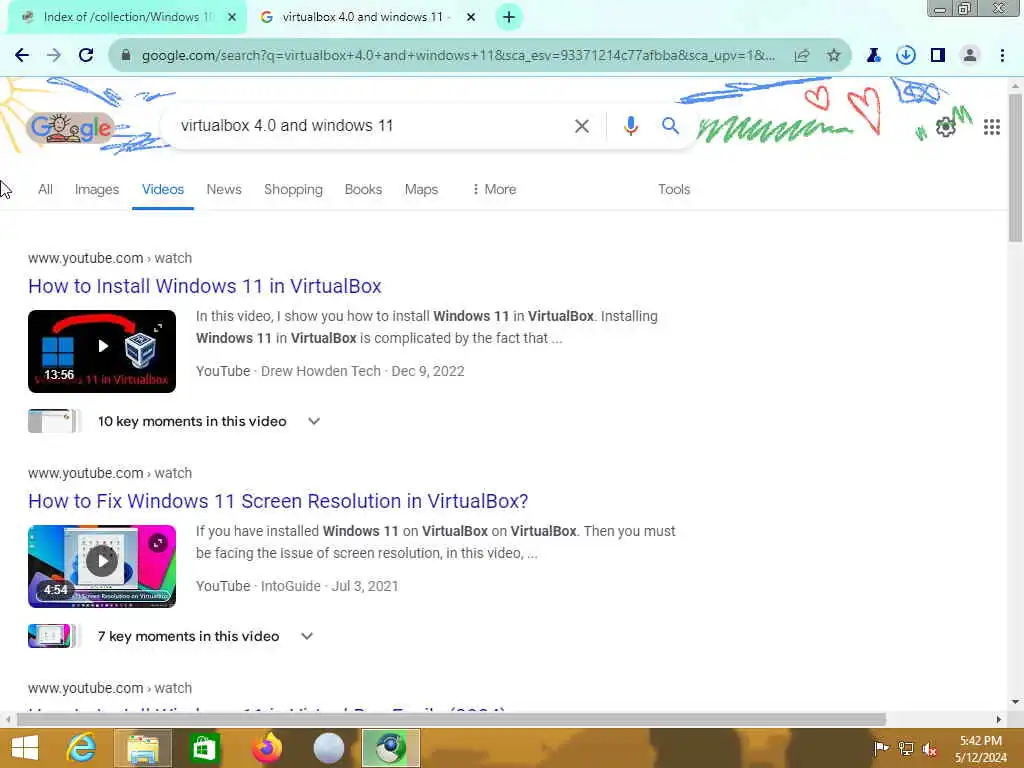The width and height of the screenshot is (1024, 768).
Task: Click the 7 key moments preview thumbnail
Action: coord(52,636)
